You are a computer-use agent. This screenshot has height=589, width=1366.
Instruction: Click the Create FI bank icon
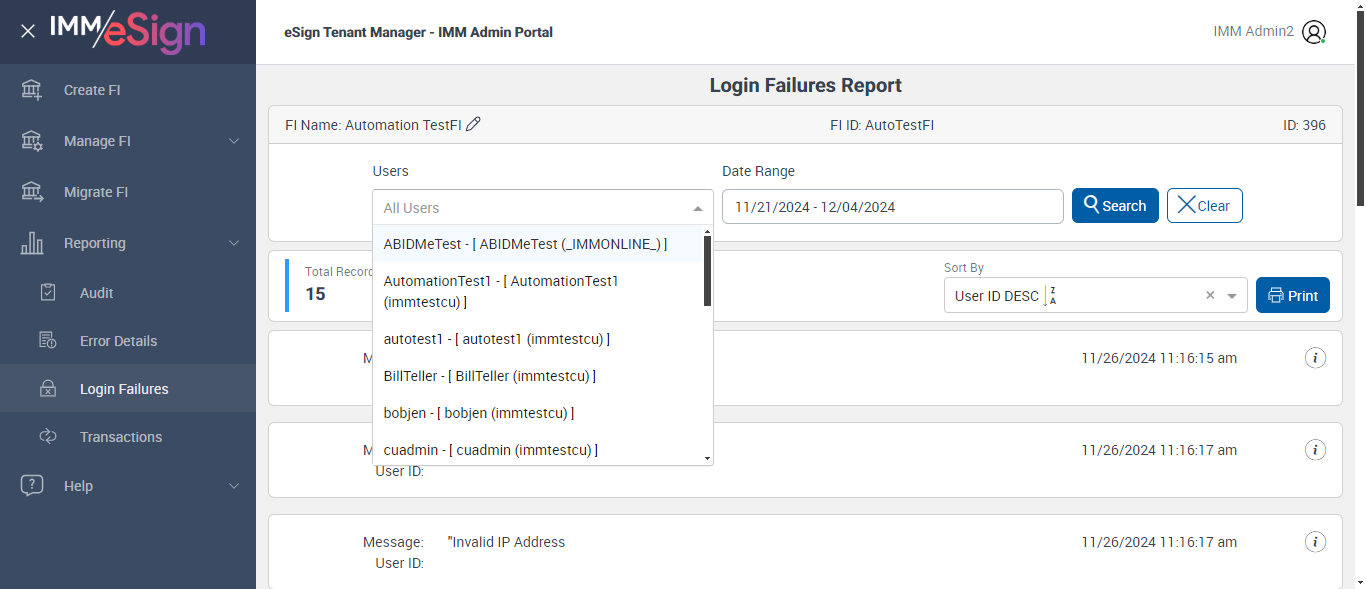32,90
